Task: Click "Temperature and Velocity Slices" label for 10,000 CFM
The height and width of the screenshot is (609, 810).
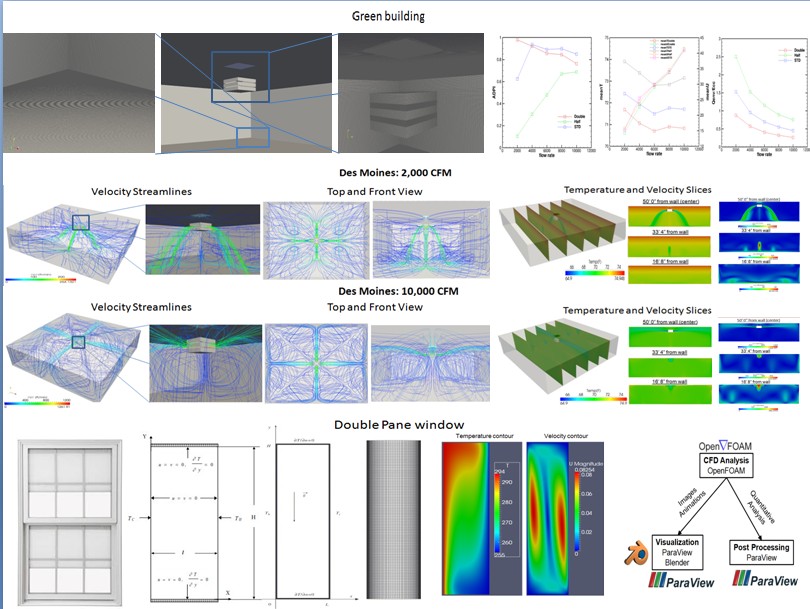Action: coord(637,310)
